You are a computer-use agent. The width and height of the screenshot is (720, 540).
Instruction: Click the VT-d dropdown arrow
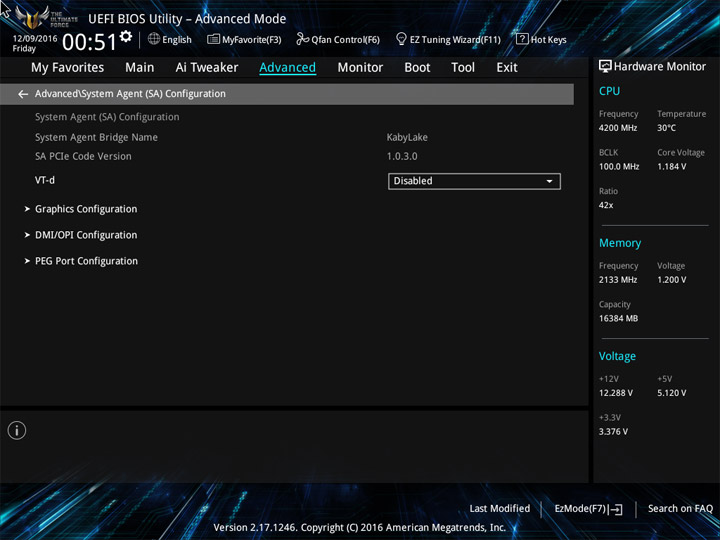[x=549, y=181]
